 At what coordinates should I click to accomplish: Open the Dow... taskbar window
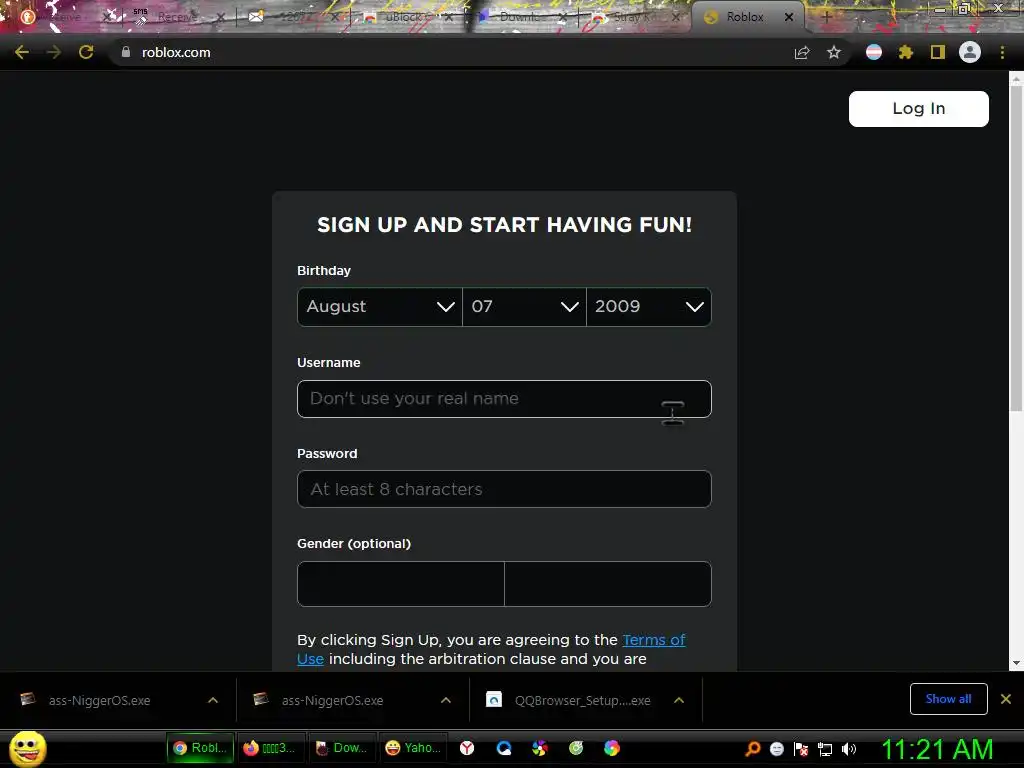point(340,748)
